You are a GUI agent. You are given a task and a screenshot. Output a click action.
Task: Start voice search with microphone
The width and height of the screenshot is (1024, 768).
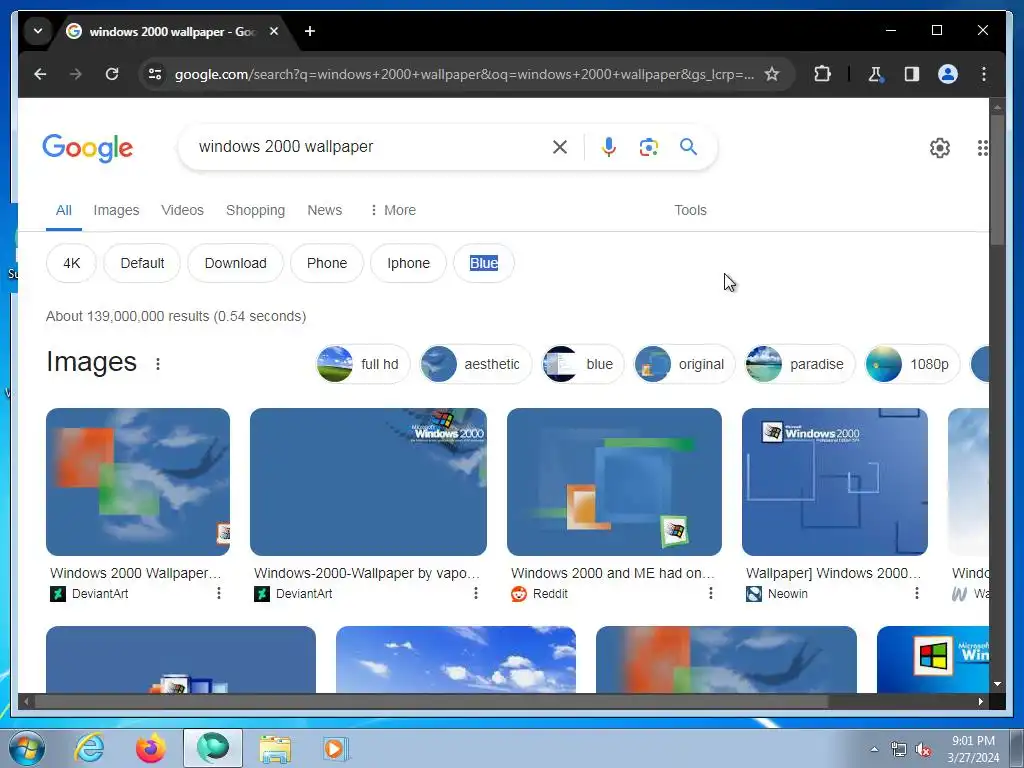[609, 147]
